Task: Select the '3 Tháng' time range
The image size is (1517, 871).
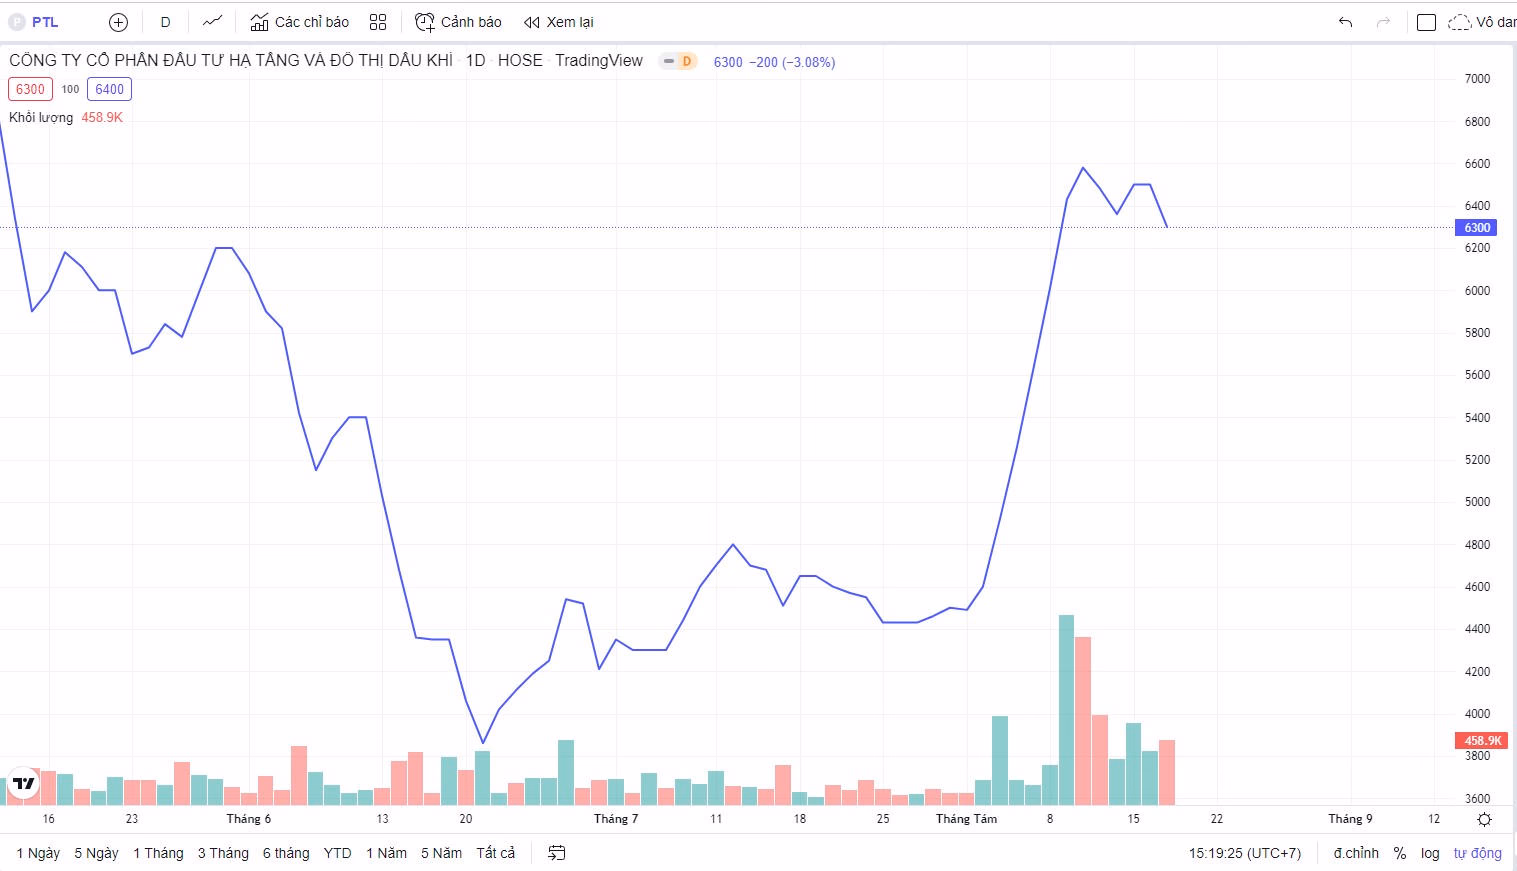Action: pos(223,853)
